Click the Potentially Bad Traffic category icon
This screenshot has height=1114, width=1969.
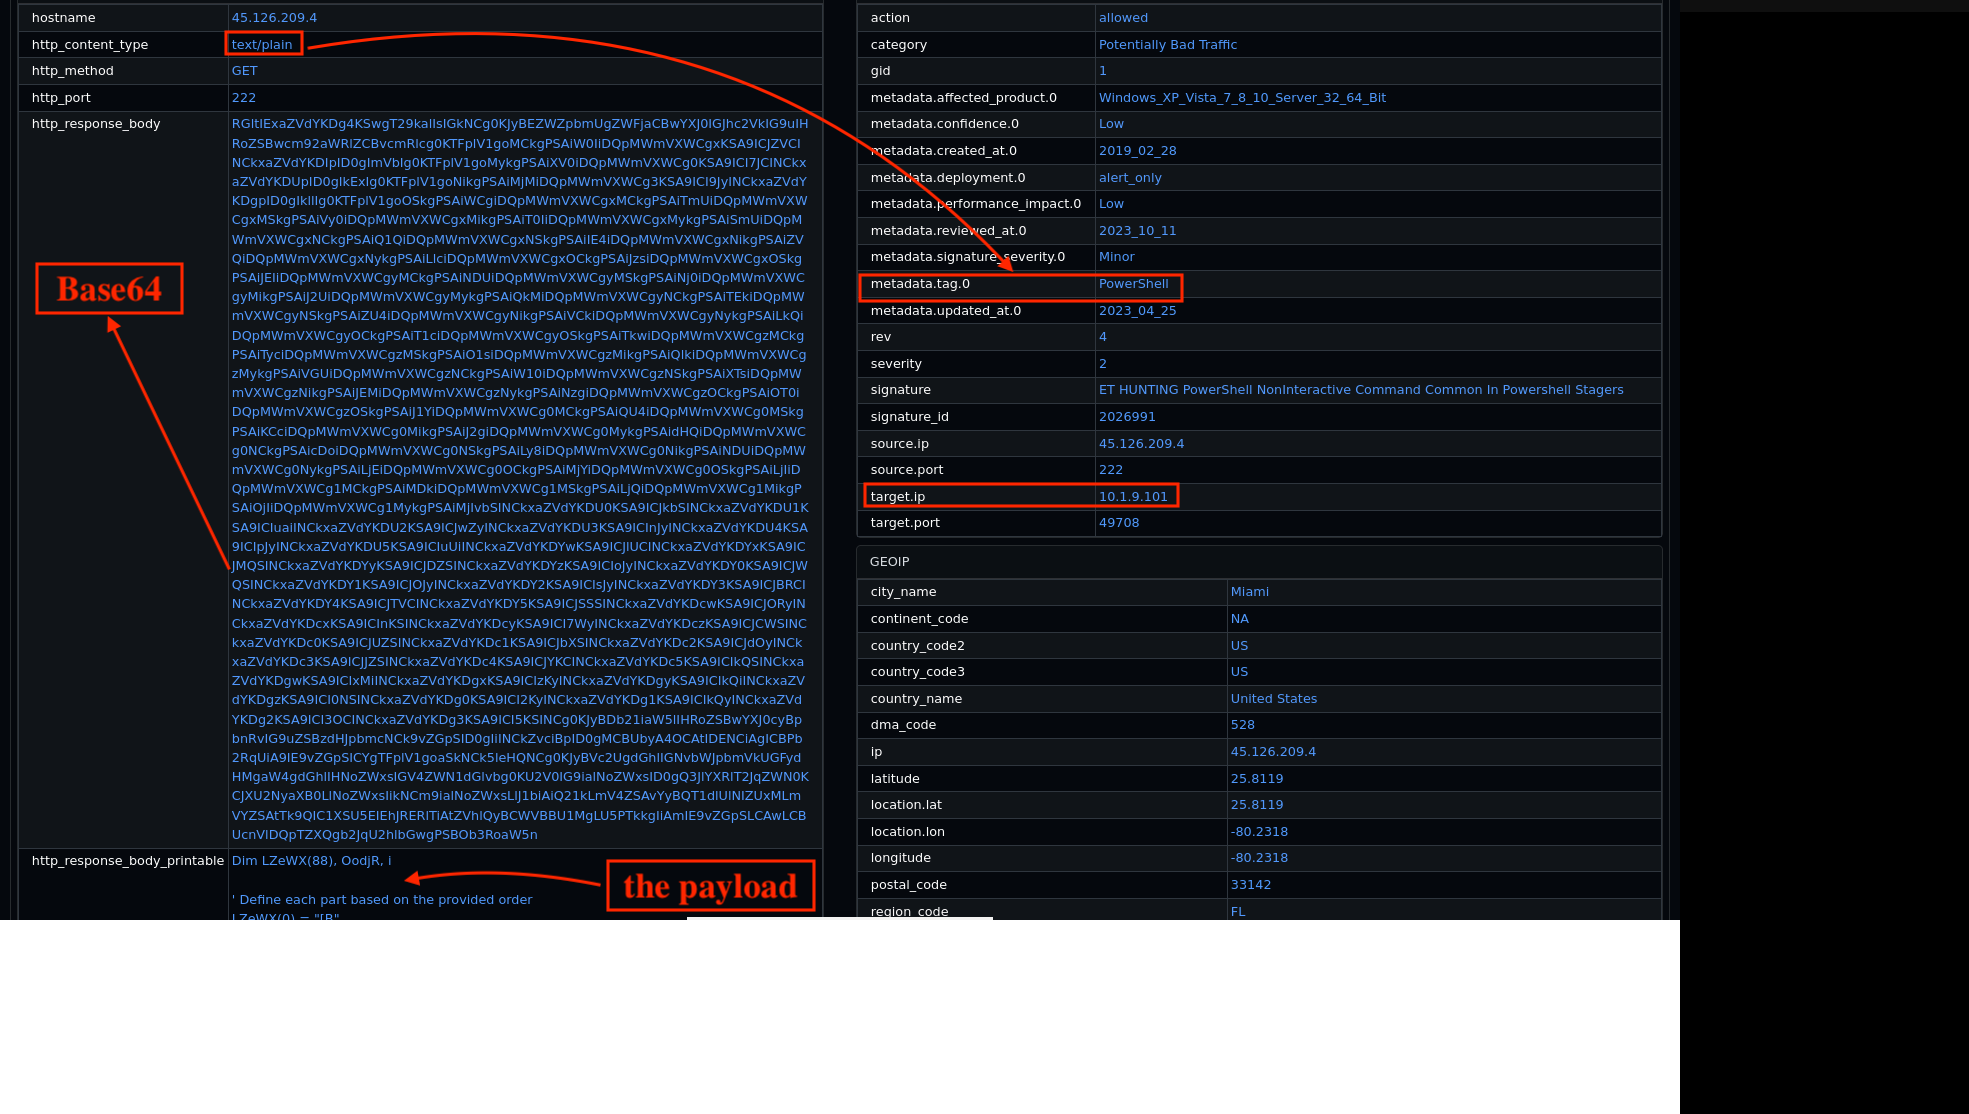[x=1167, y=45]
